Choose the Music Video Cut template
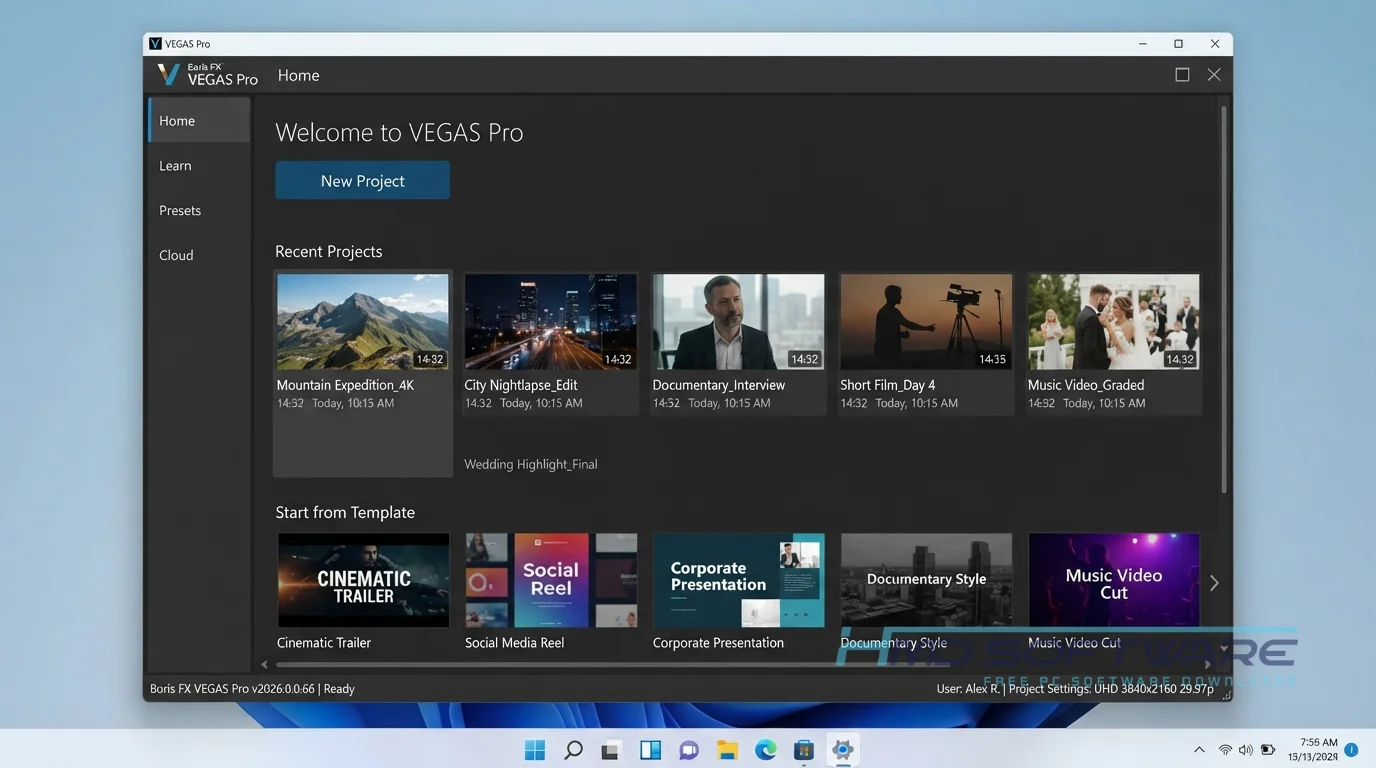Screen dimensions: 1376x768 [1114, 580]
